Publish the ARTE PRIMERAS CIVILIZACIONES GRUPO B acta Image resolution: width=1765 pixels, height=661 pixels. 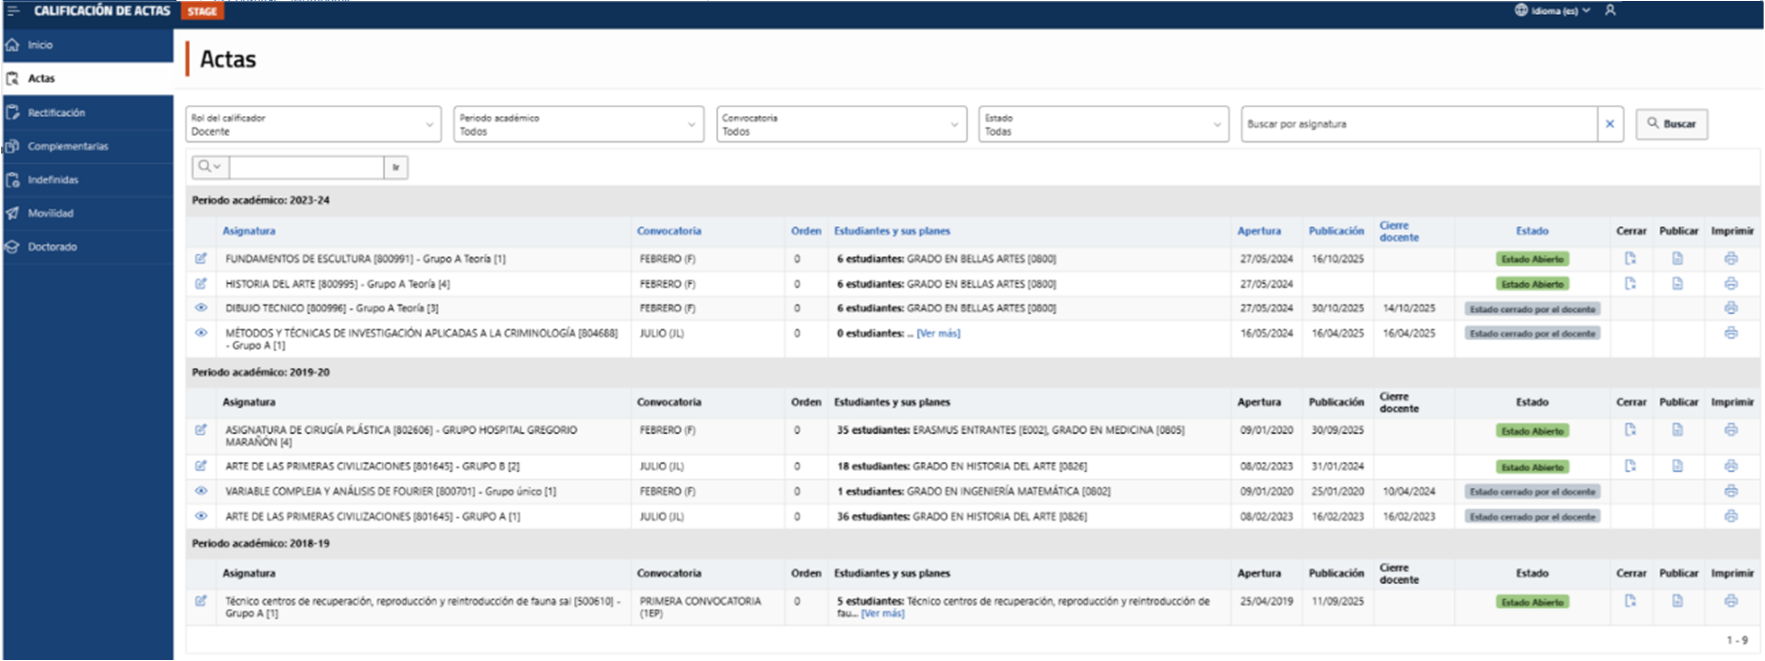tap(1677, 466)
